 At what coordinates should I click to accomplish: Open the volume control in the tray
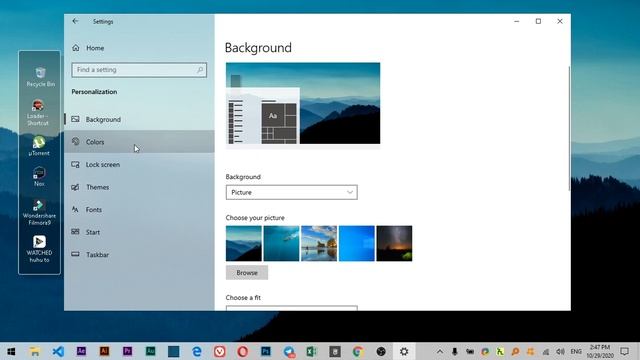click(x=561, y=351)
